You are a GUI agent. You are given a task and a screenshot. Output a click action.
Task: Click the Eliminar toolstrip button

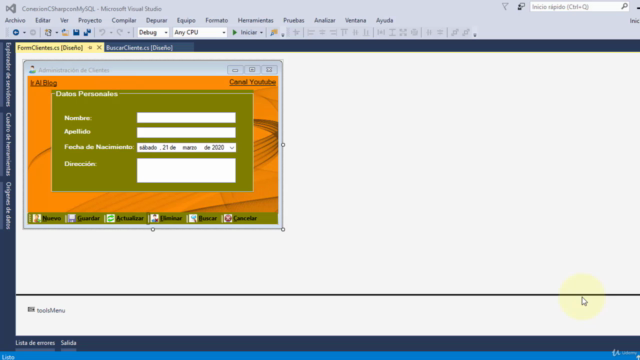pyautogui.click(x=167, y=218)
